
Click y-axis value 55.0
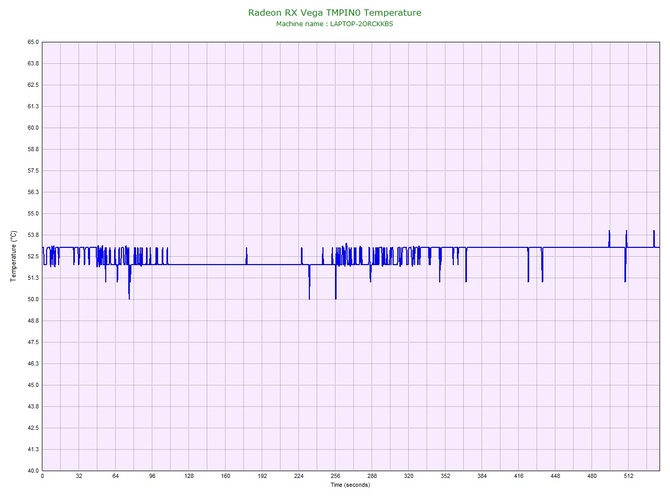point(33,214)
